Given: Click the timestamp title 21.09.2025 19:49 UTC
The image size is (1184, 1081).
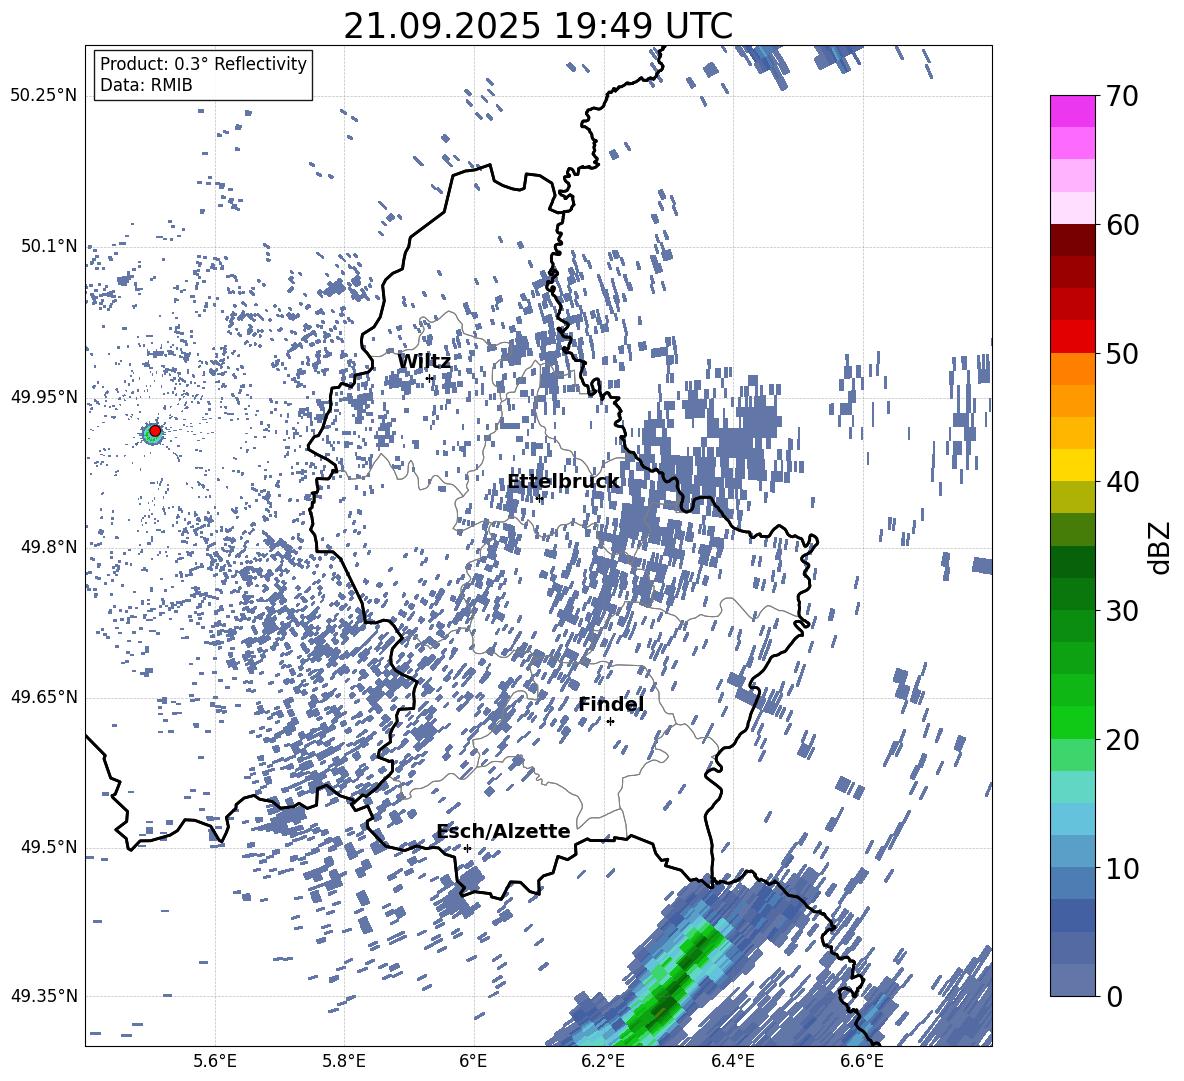Looking at the screenshot, I should coord(538,26).
